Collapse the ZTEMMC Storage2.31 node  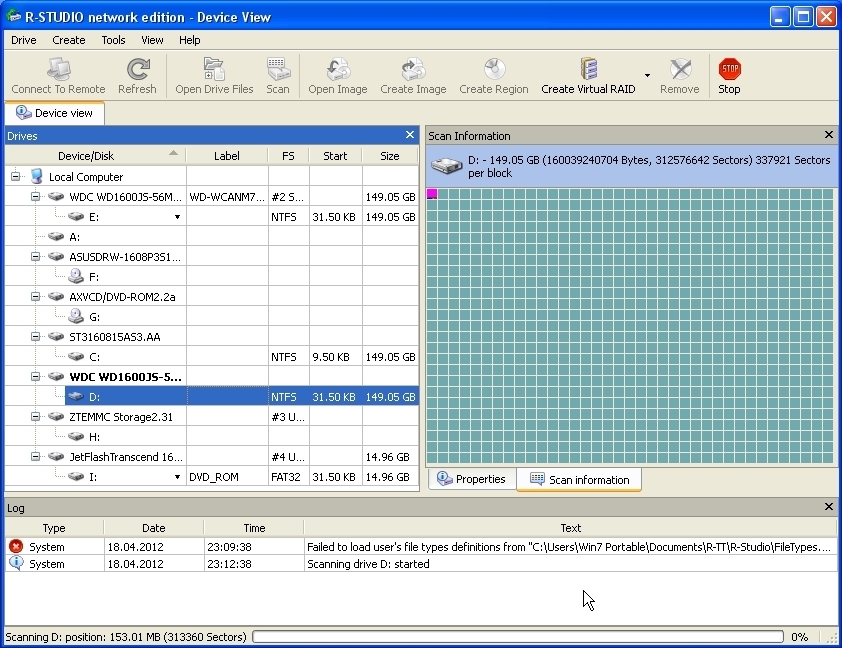[x=35, y=417]
